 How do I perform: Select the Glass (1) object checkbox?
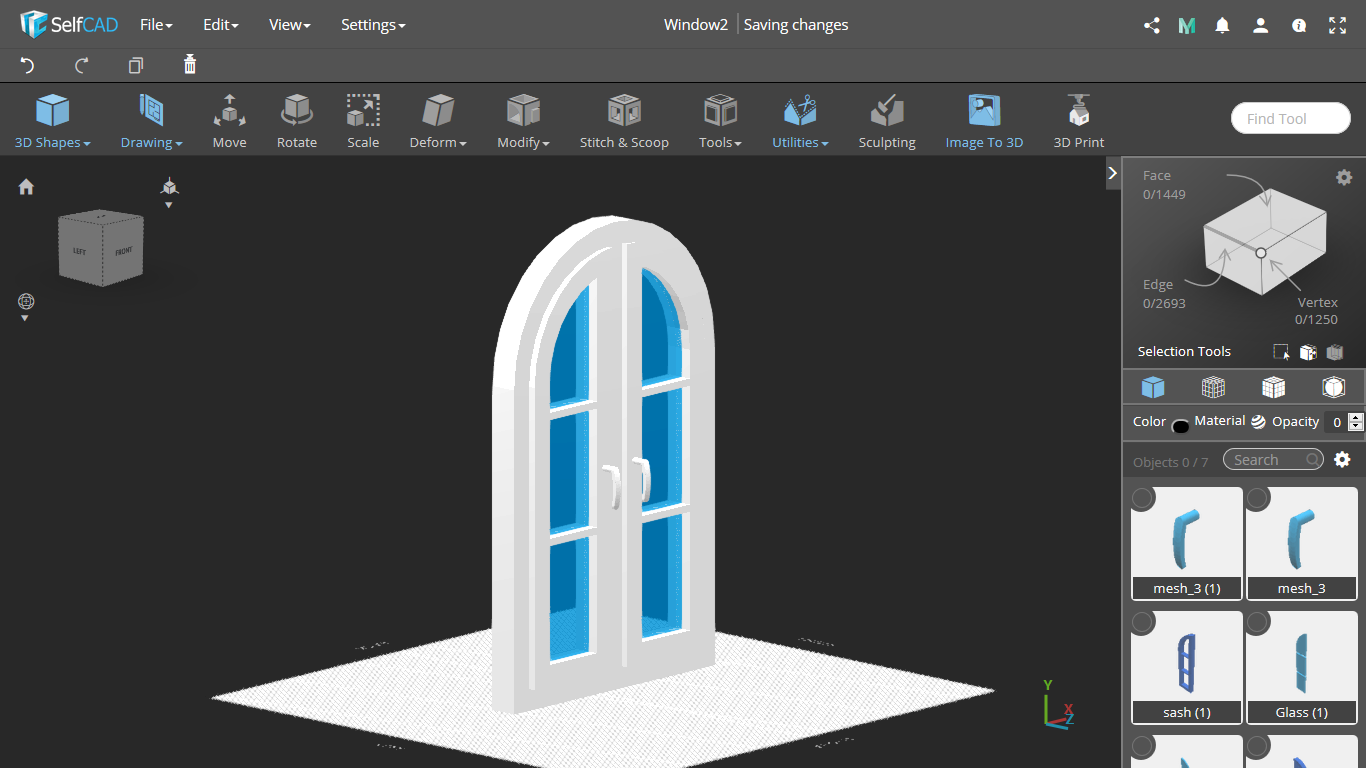tap(1258, 622)
